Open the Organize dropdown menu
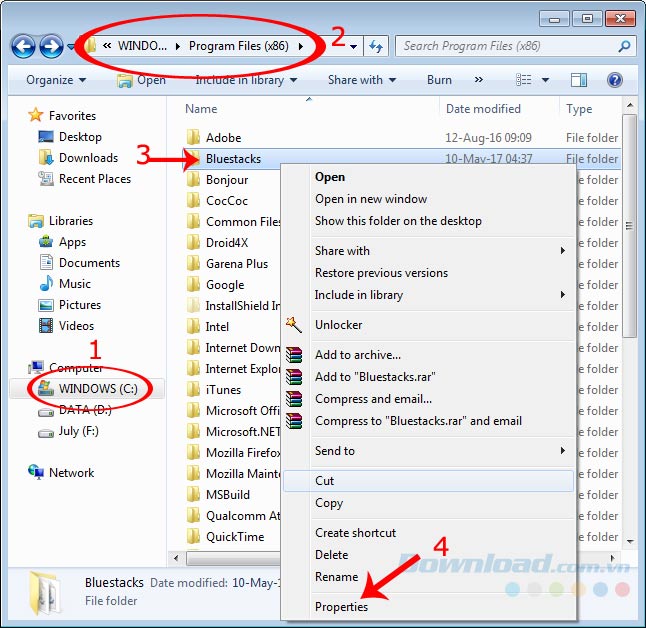This screenshot has height=628, width=646. click(x=56, y=80)
